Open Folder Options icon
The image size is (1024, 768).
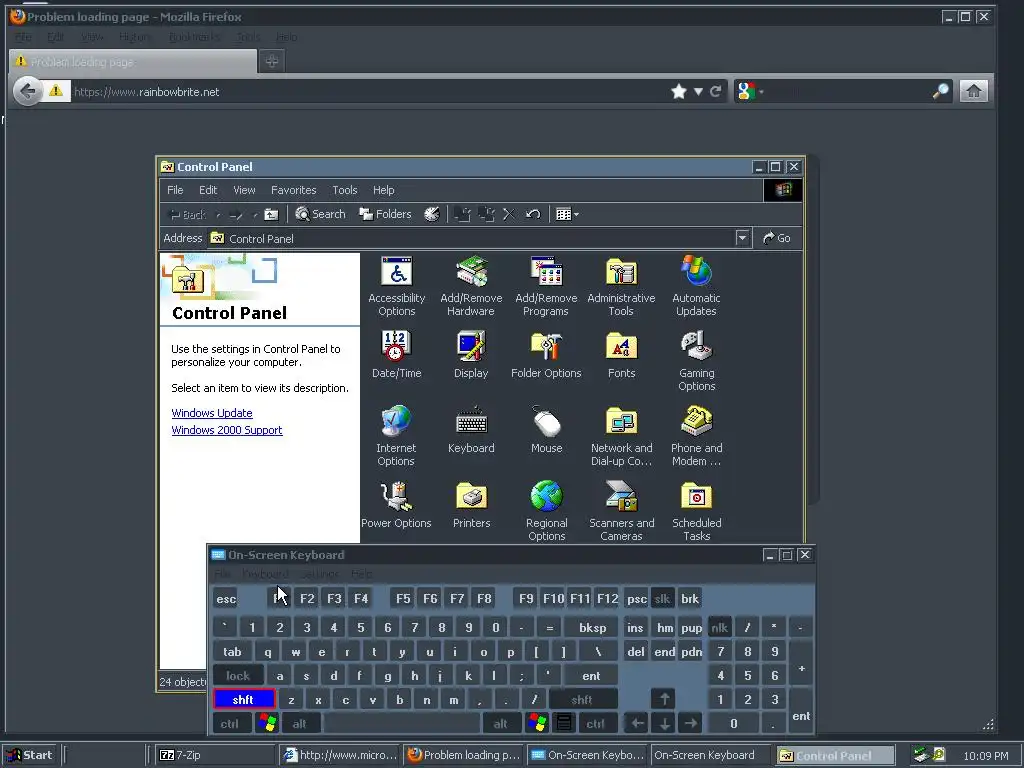click(x=546, y=355)
